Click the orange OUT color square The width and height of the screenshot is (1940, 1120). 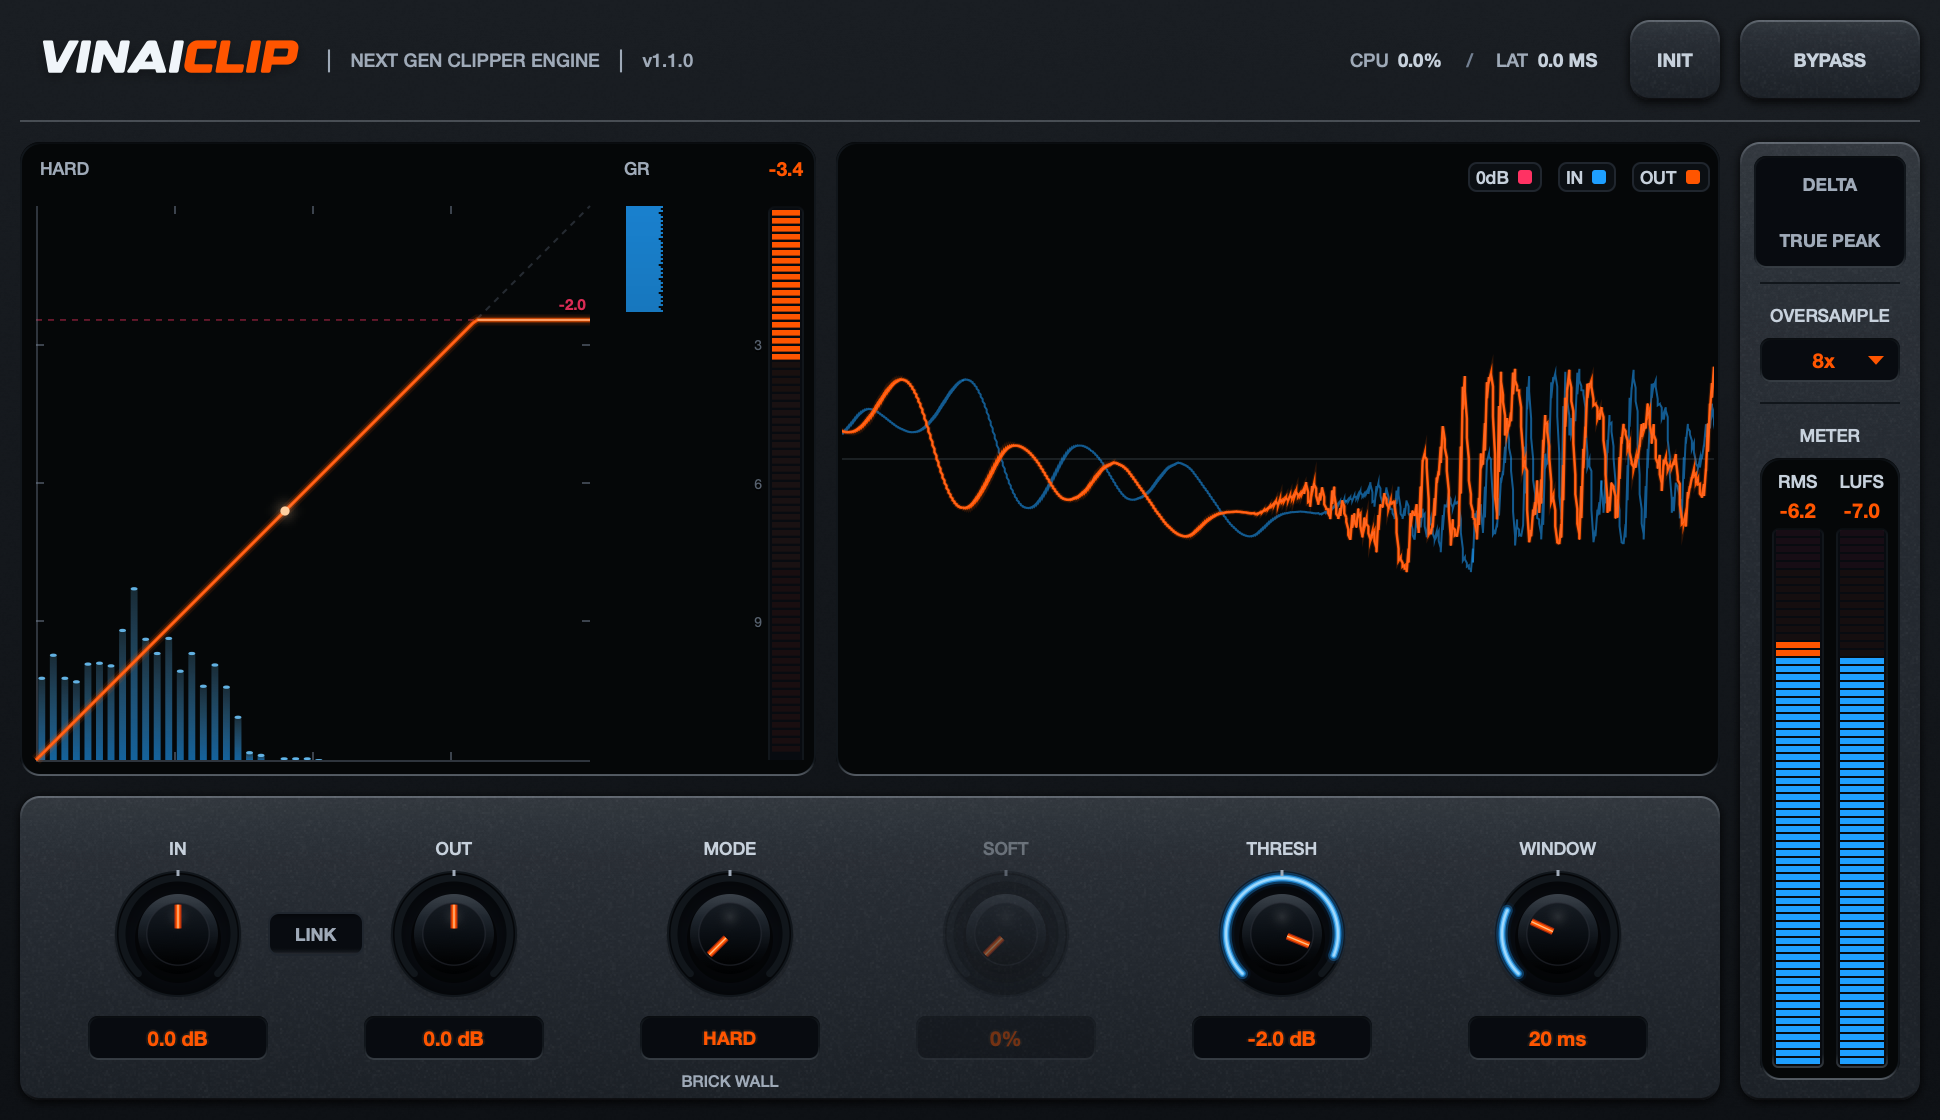tap(1693, 177)
